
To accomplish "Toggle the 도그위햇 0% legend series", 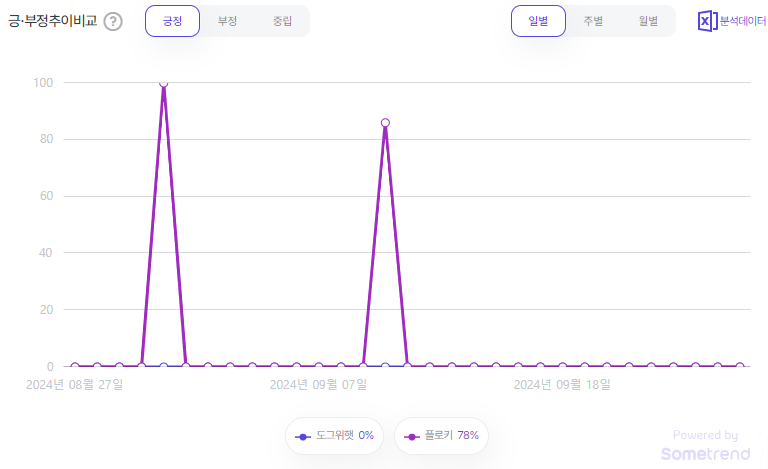I will click(335, 436).
